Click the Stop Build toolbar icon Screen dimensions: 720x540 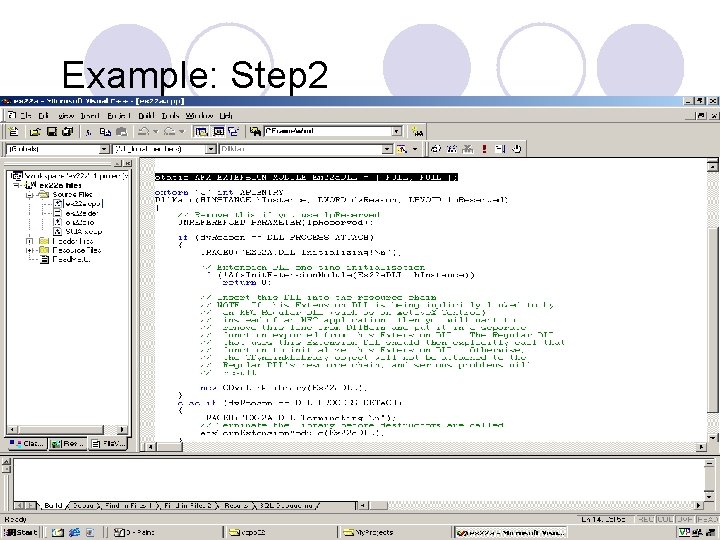coord(468,149)
